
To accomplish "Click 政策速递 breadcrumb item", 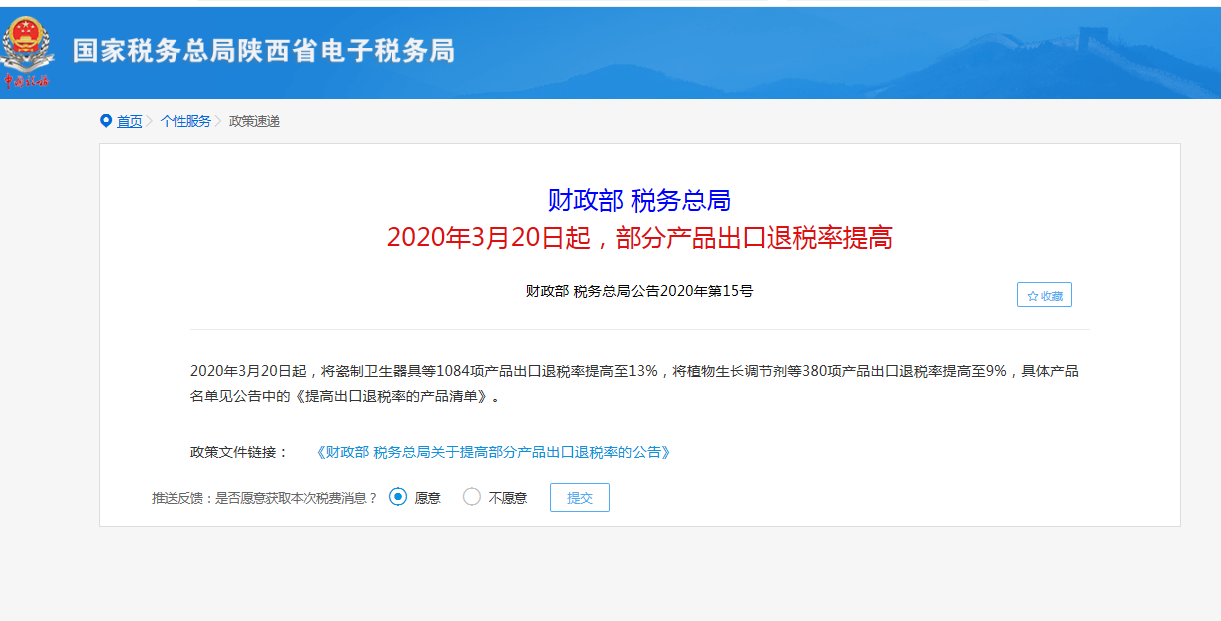I will coord(254,121).
